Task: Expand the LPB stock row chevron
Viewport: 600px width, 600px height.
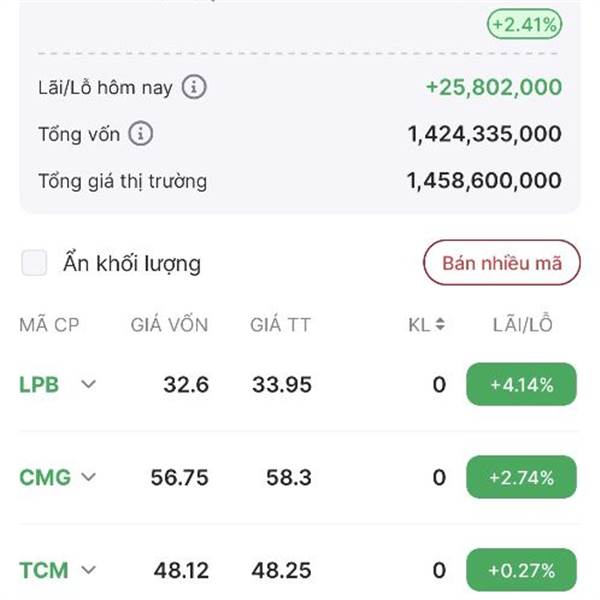Action: [x=88, y=383]
